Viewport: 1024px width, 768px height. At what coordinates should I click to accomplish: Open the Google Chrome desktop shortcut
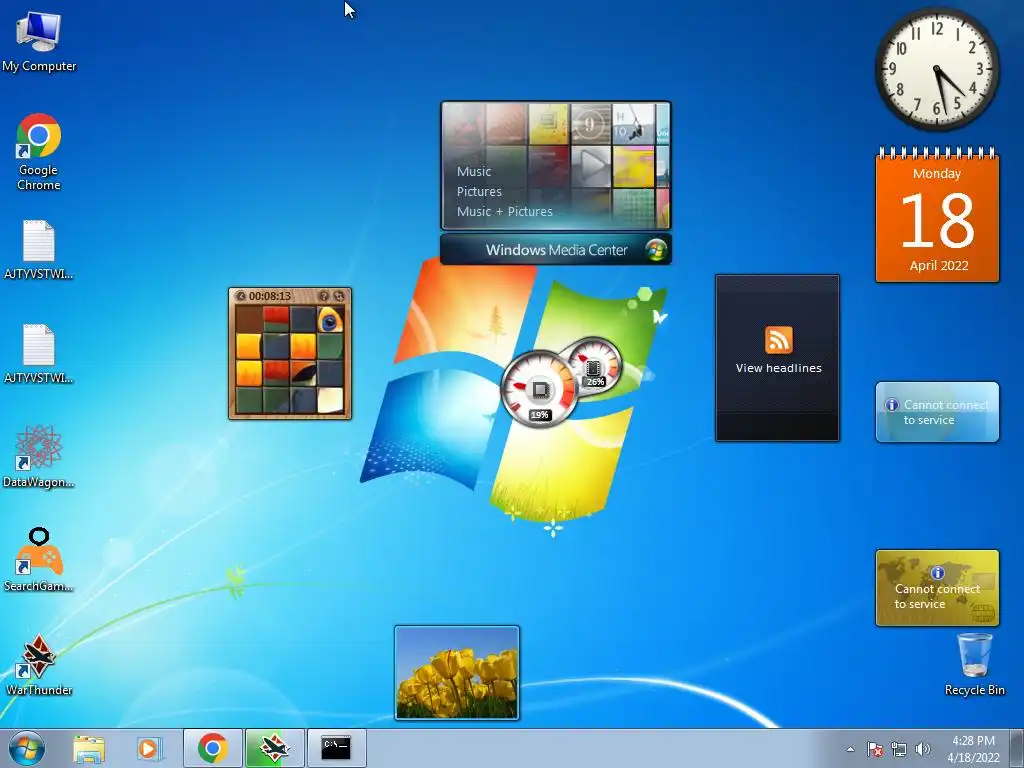pos(39,152)
